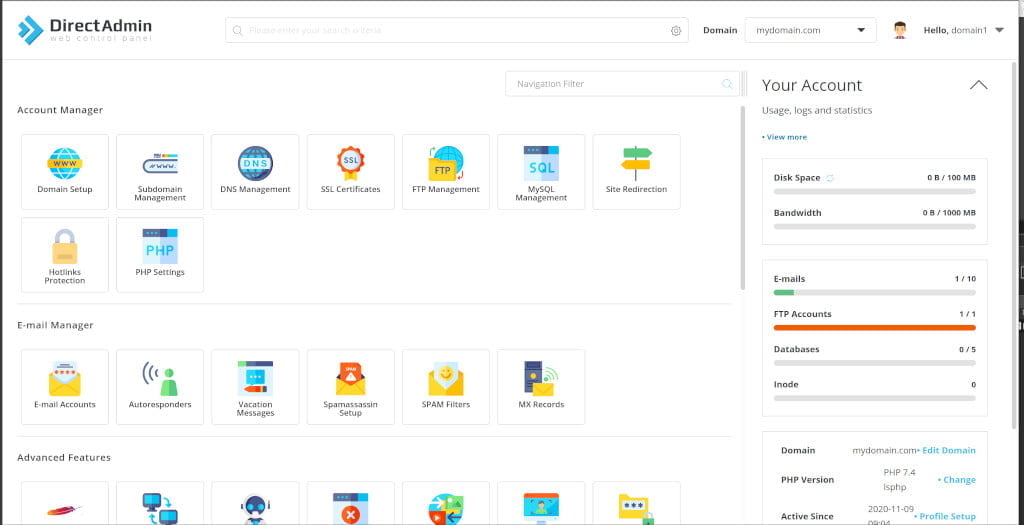
Task: Open Autoresponders
Action: tap(160, 387)
